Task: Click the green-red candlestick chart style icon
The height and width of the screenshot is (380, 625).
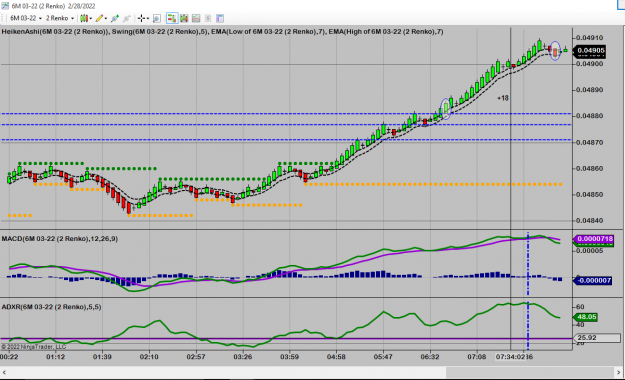Action: pos(84,18)
